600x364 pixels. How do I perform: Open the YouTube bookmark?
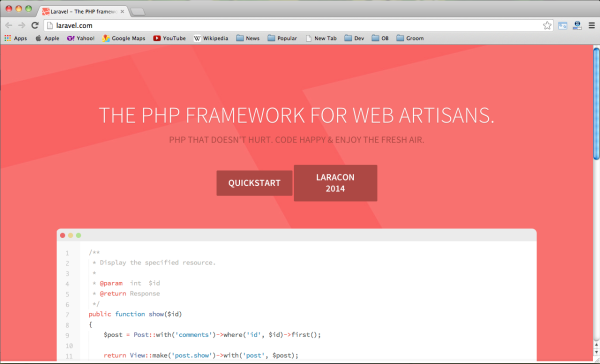pos(169,38)
